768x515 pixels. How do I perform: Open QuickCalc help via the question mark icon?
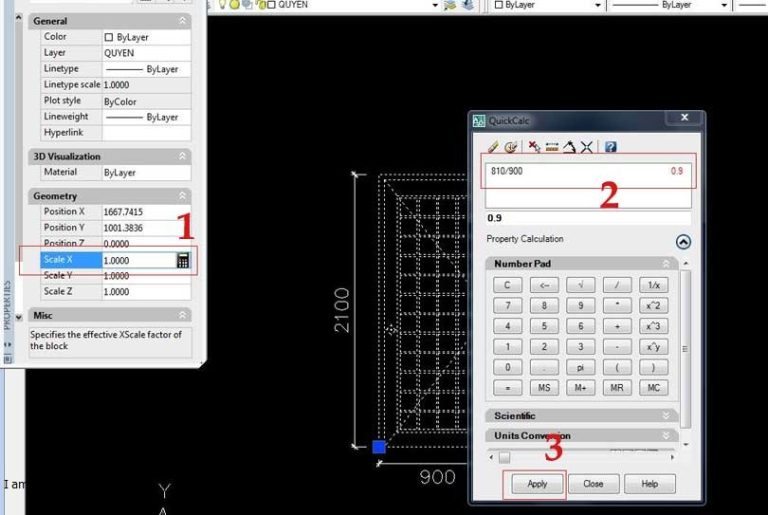pyautogui.click(x=610, y=147)
